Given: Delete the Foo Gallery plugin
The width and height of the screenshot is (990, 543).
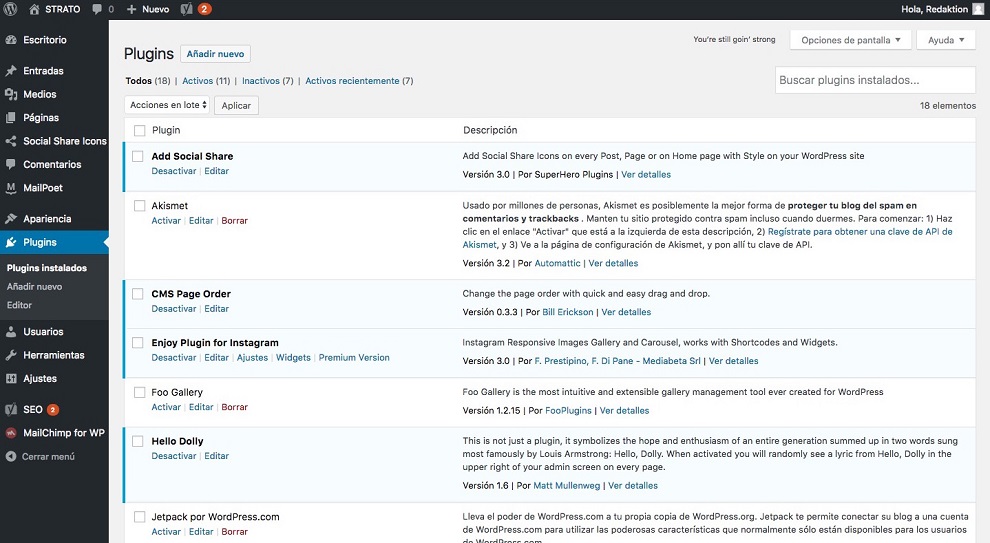Looking at the screenshot, I should (234, 407).
